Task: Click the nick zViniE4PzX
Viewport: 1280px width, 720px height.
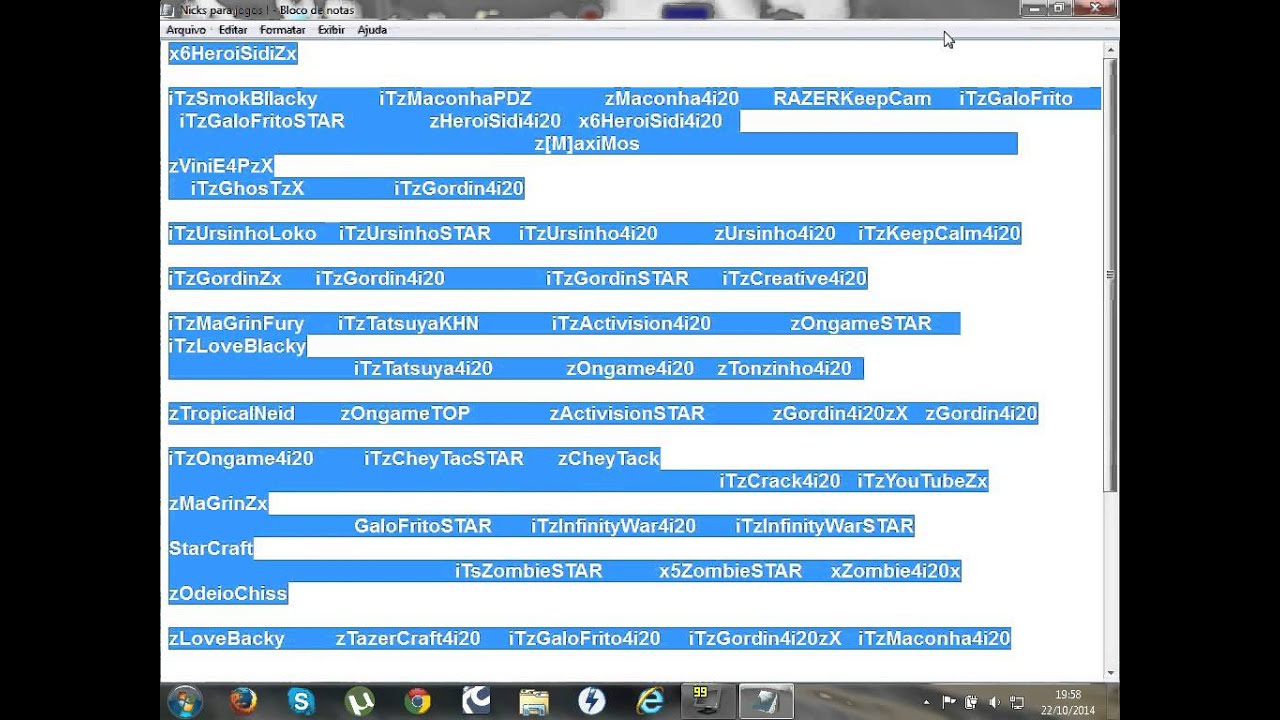Action: pos(221,166)
